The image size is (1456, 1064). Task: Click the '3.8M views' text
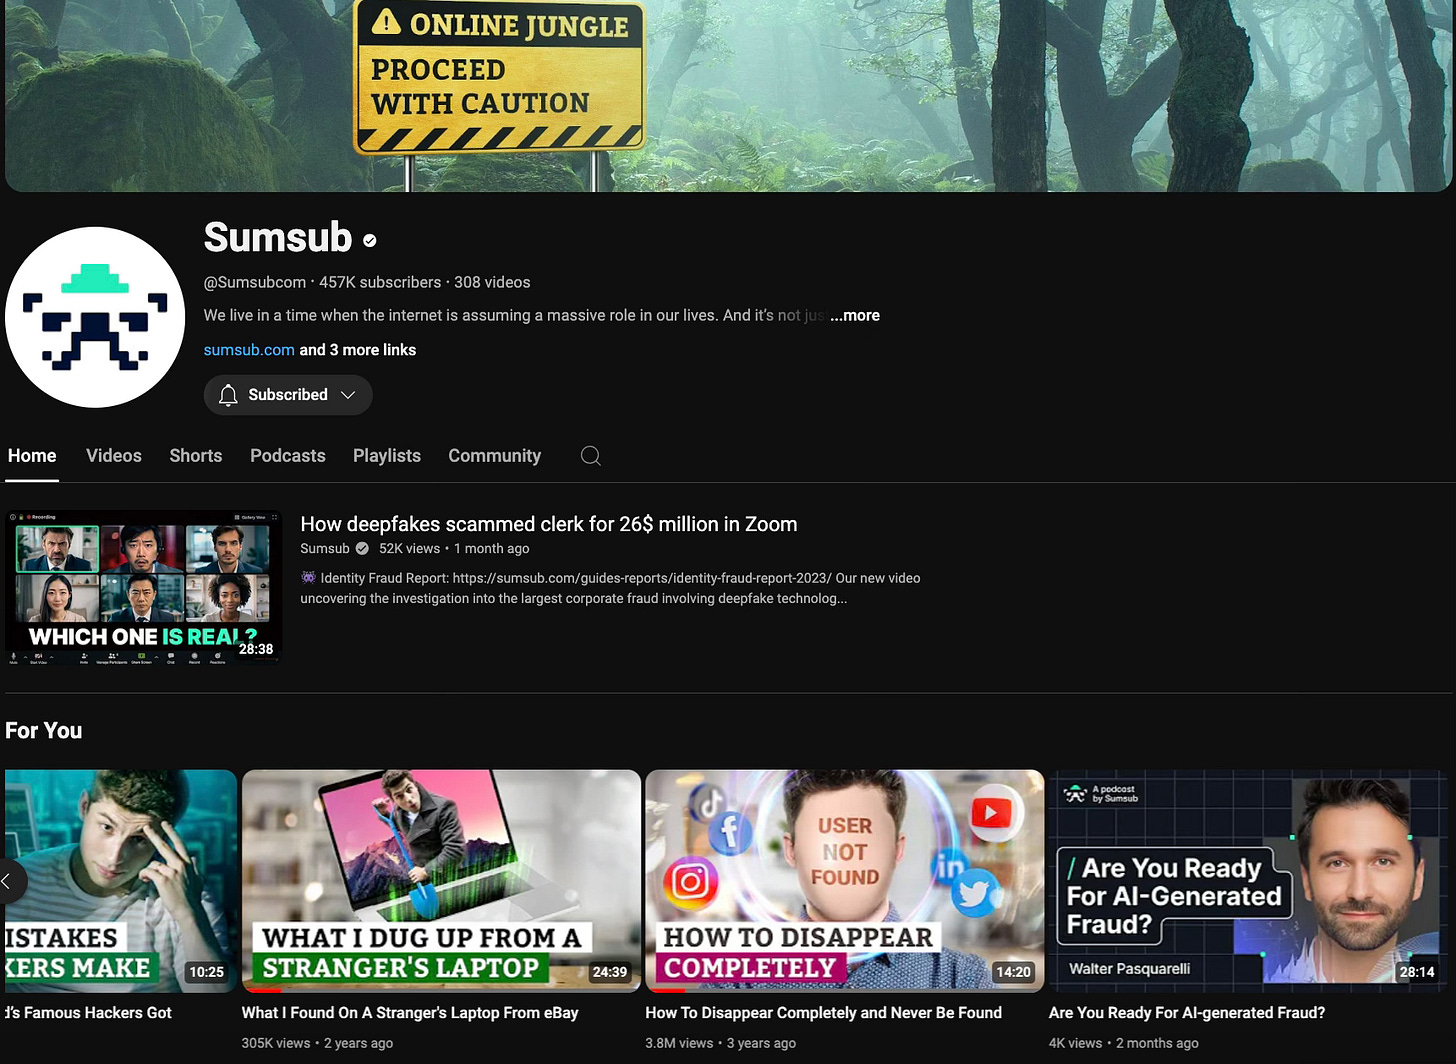[x=680, y=1043]
